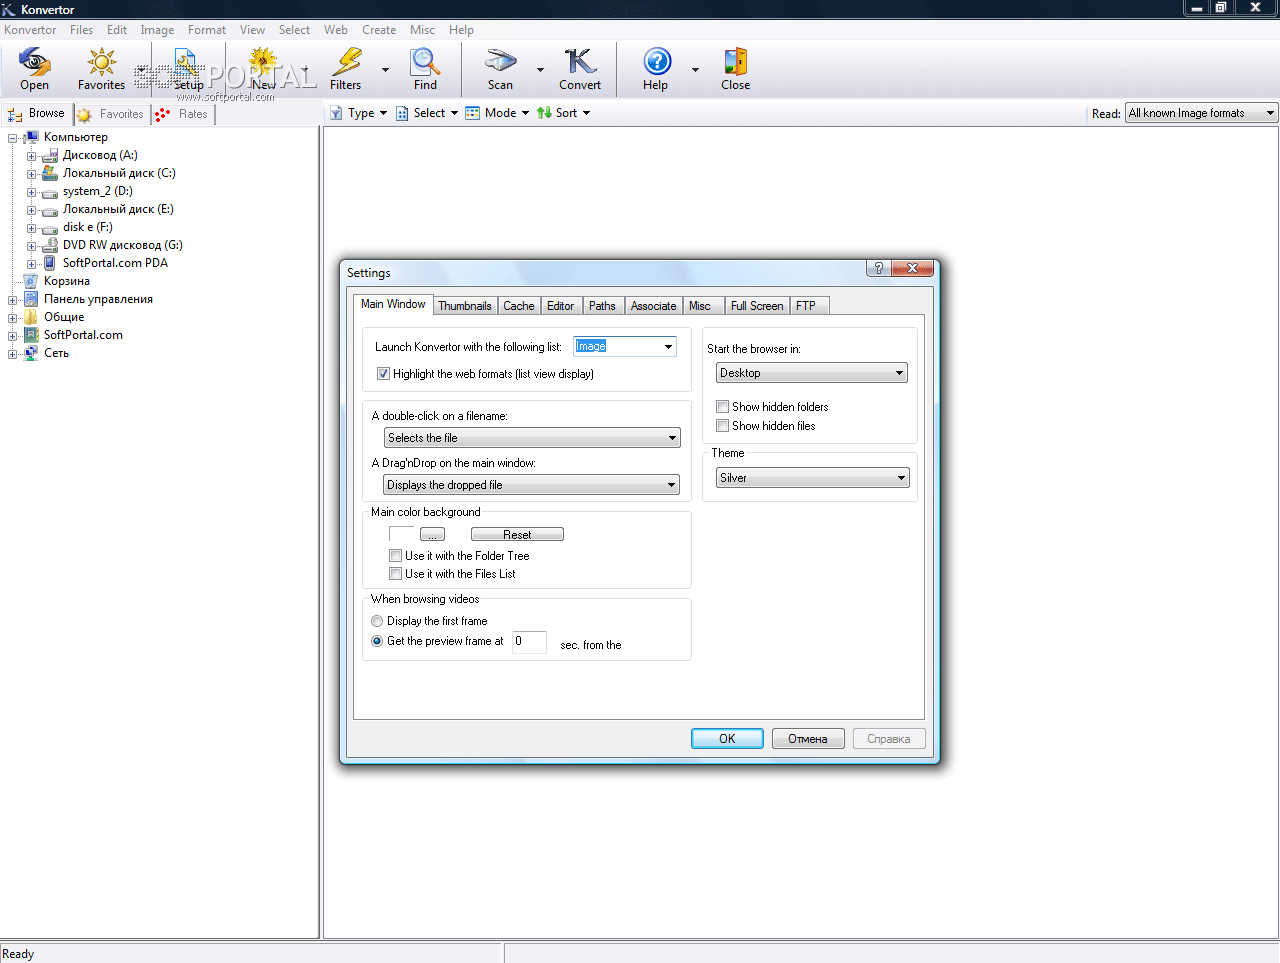The image size is (1280, 963).
Task: Switch to the Cache tab
Action: click(x=519, y=306)
